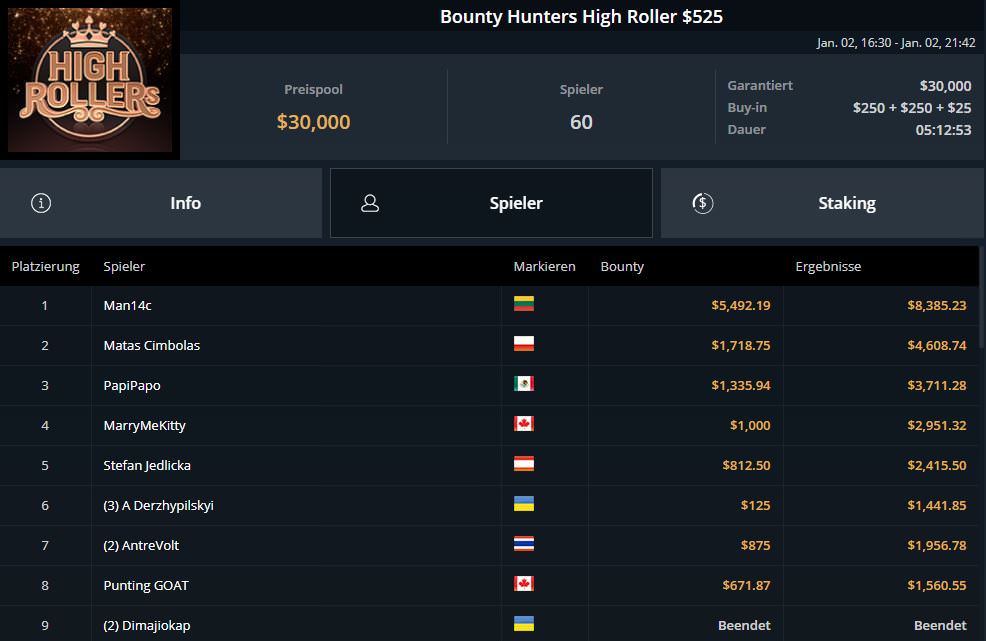The image size is (986, 641).
Task: Click the person icon on Spieler tab
Action: coord(370,203)
